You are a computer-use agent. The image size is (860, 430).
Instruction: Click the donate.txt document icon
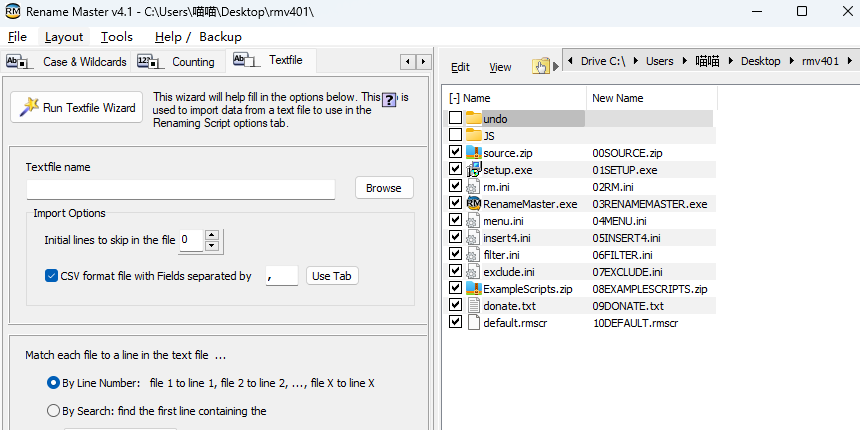point(473,305)
